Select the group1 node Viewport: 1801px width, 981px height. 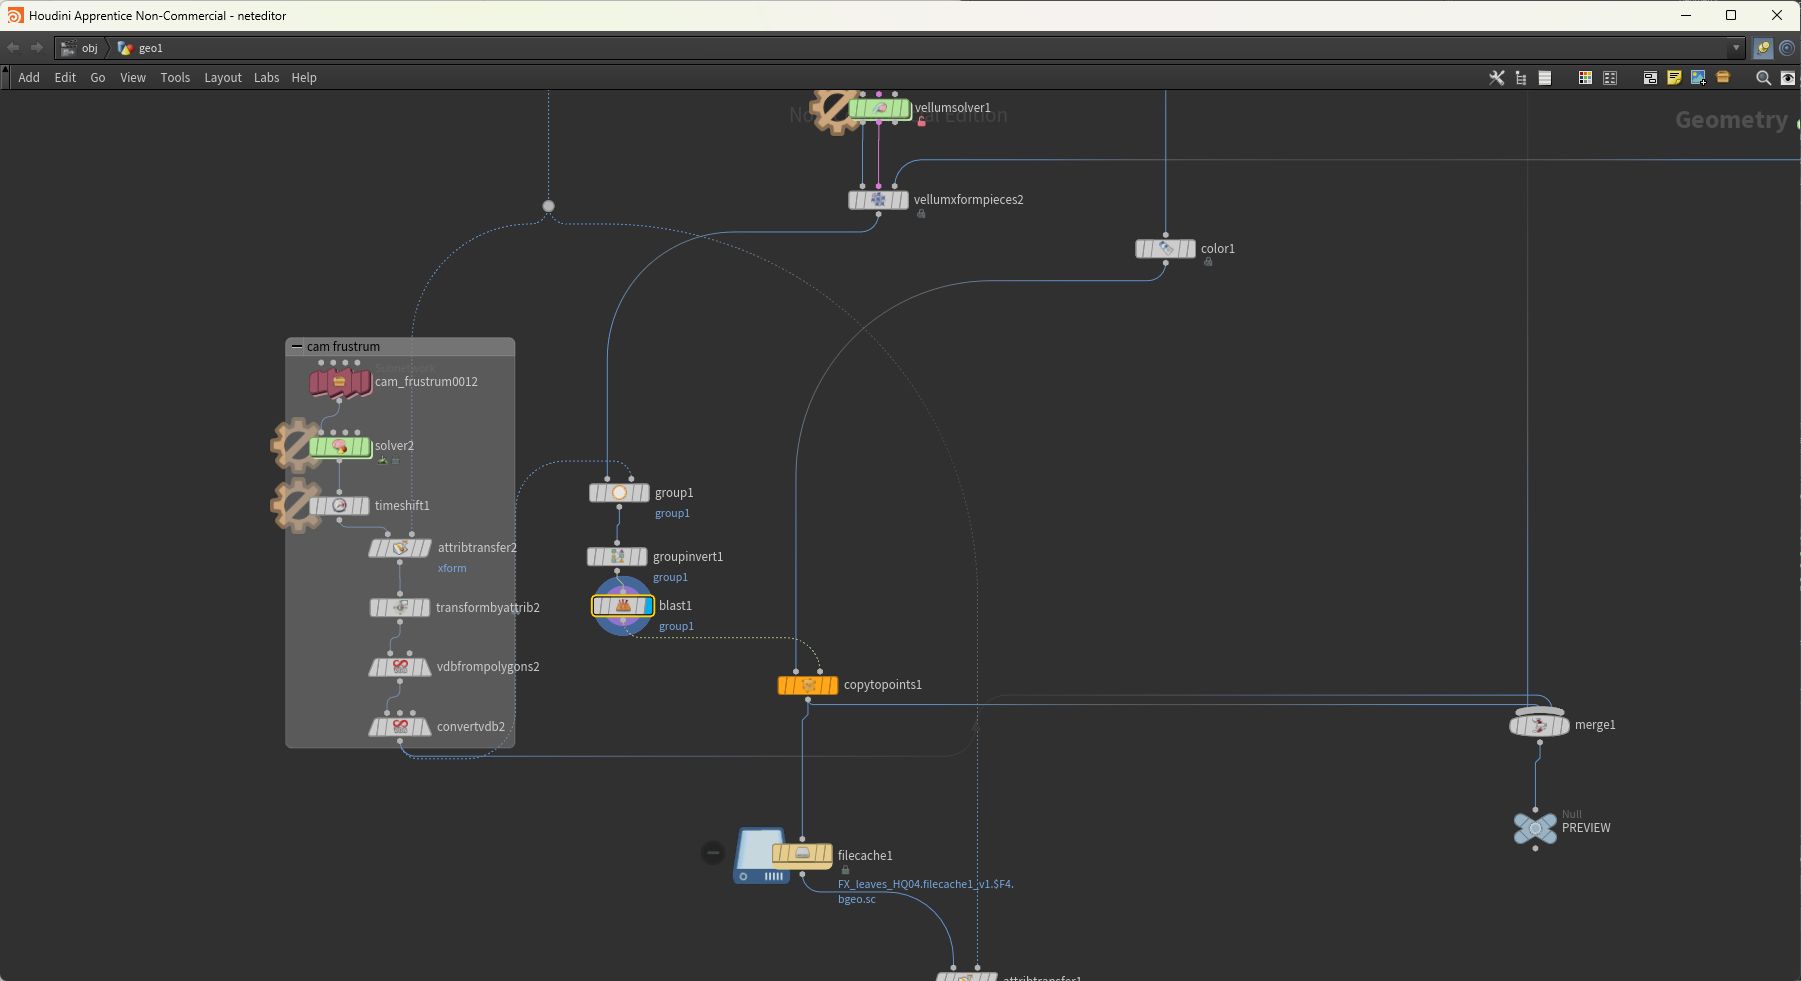pos(619,493)
